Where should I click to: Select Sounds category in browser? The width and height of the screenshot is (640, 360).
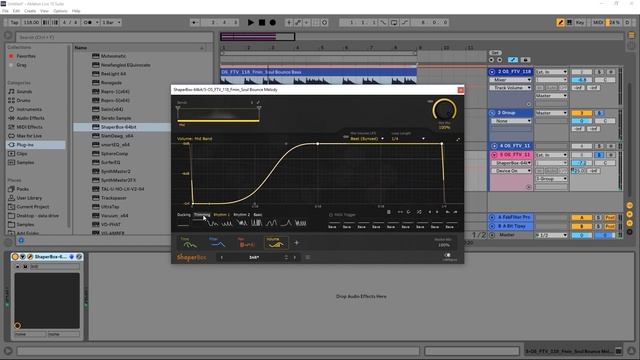(24, 91)
